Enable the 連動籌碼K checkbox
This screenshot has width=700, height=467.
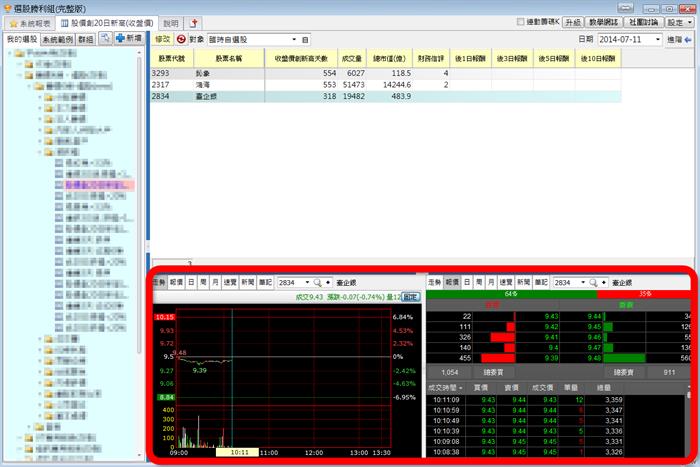pyautogui.click(x=520, y=21)
